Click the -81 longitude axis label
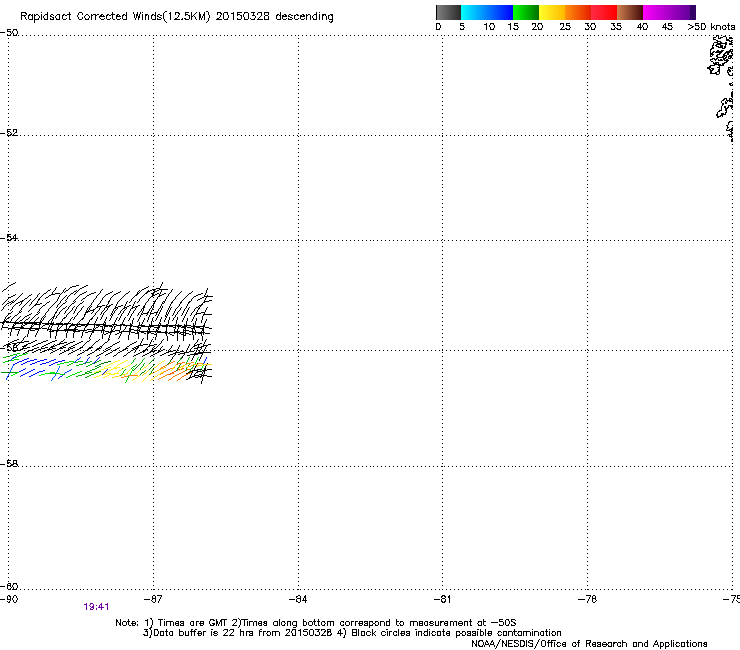 (442, 599)
